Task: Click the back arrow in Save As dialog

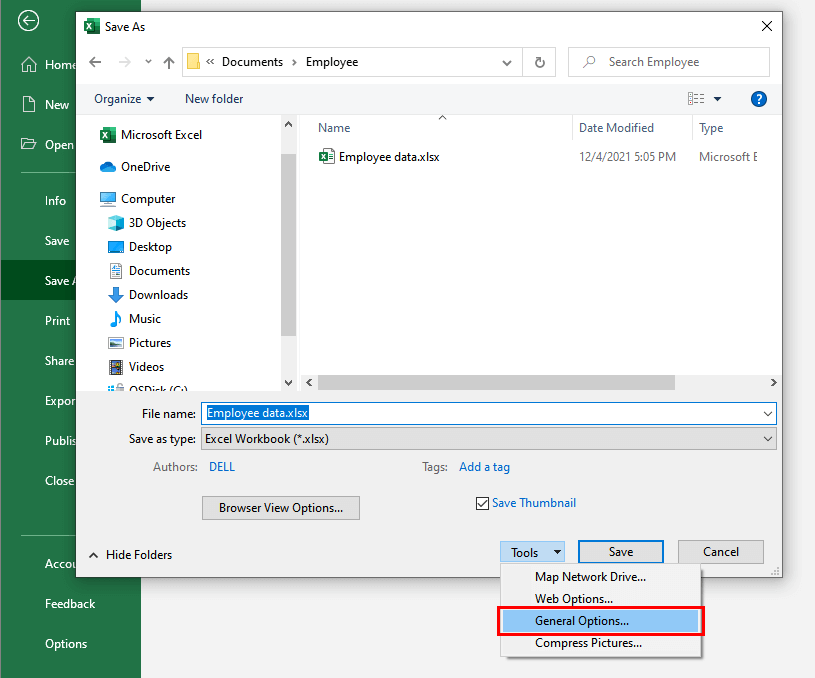Action: (95, 62)
